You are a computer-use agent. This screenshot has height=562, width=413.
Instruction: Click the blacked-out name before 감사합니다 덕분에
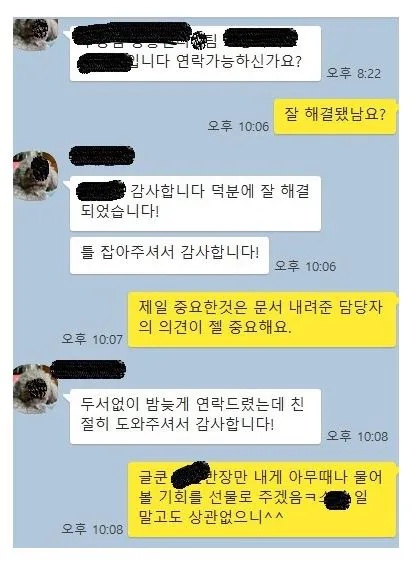(x=101, y=191)
